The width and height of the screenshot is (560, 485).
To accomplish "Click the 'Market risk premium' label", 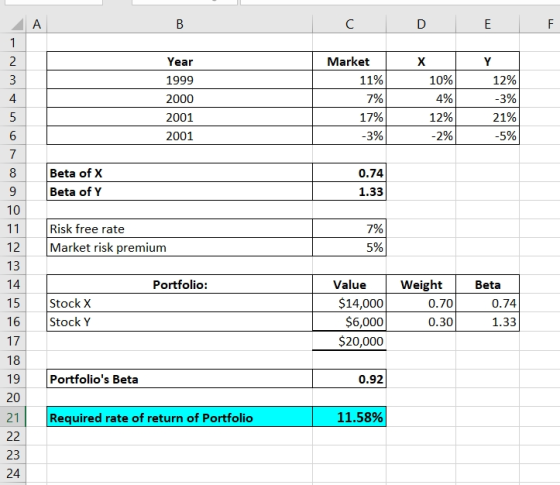I will (x=179, y=247).
